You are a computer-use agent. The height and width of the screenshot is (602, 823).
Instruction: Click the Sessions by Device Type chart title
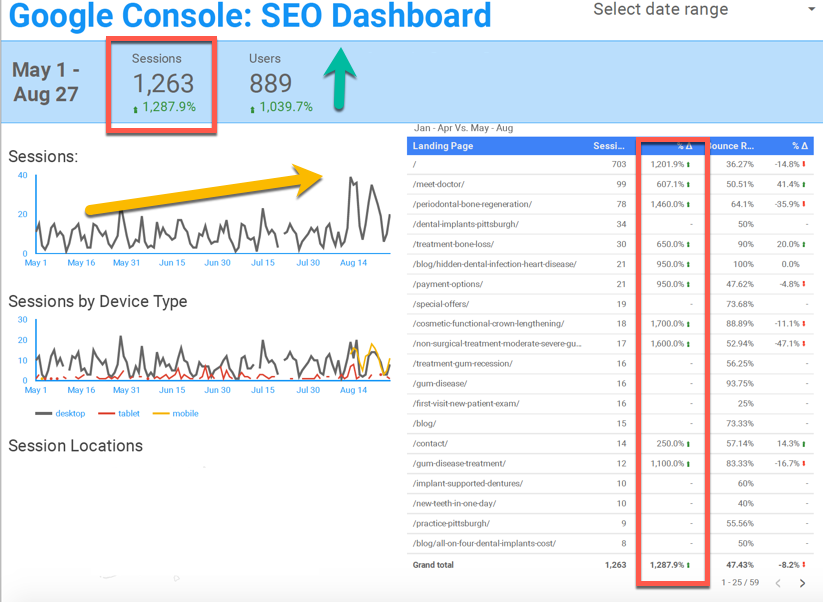click(x=98, y=301)
